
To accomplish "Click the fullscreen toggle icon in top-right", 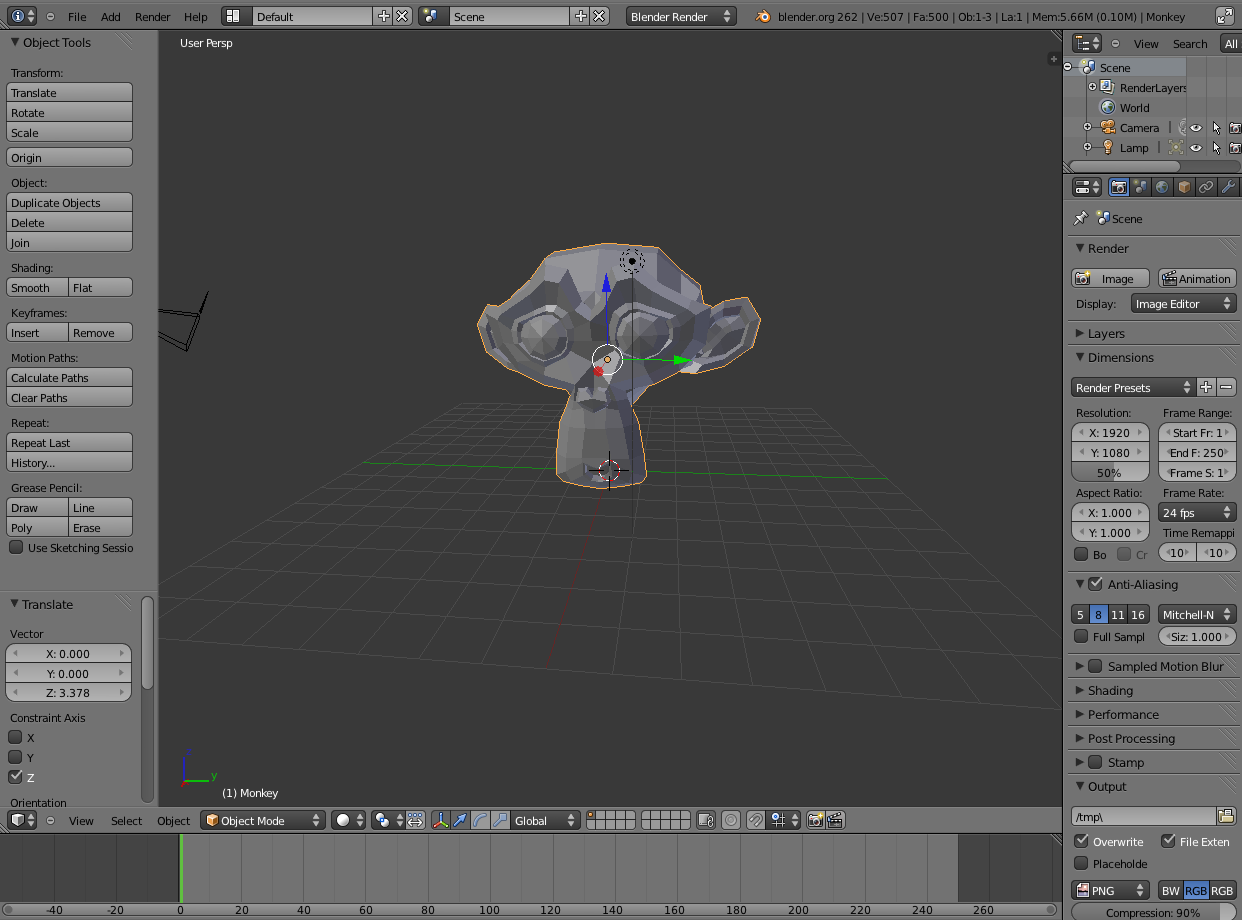I will tap(1225, 16).
